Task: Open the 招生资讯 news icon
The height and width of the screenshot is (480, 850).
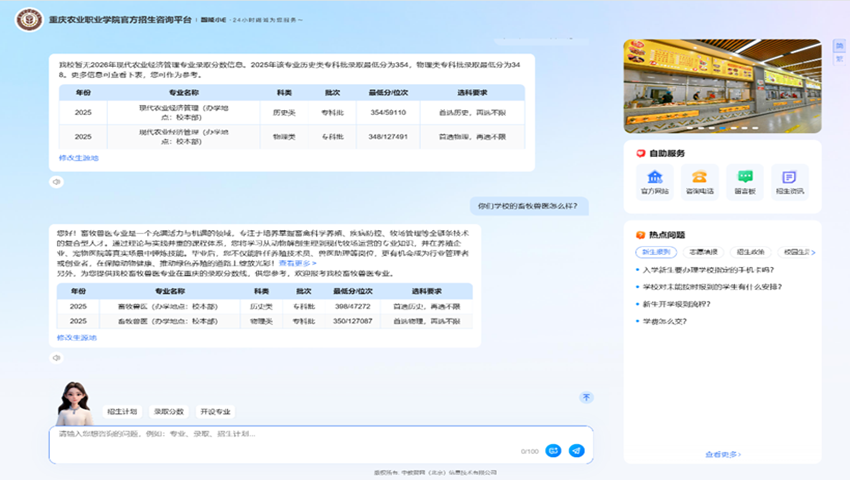Action: pyautogui.click(x=789, y=180)
